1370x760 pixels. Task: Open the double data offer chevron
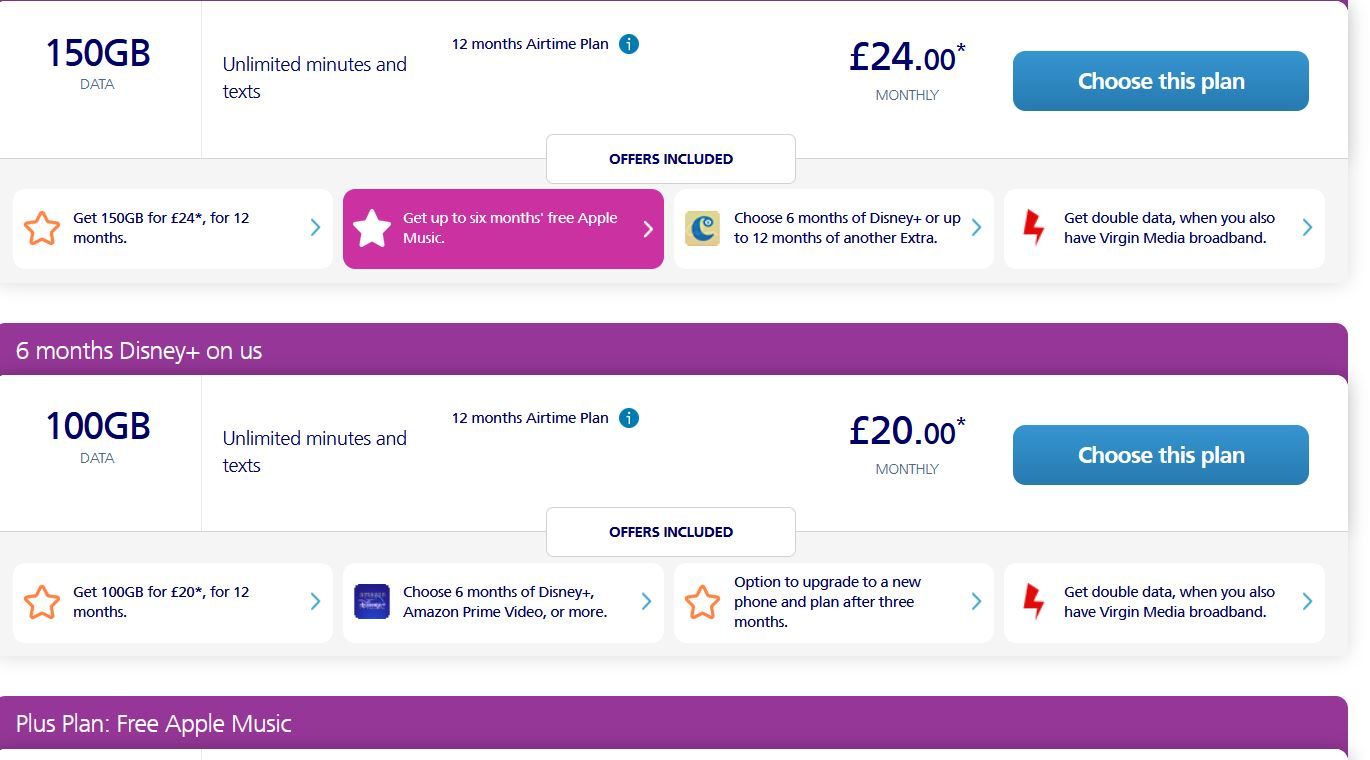click(1307, 227)
